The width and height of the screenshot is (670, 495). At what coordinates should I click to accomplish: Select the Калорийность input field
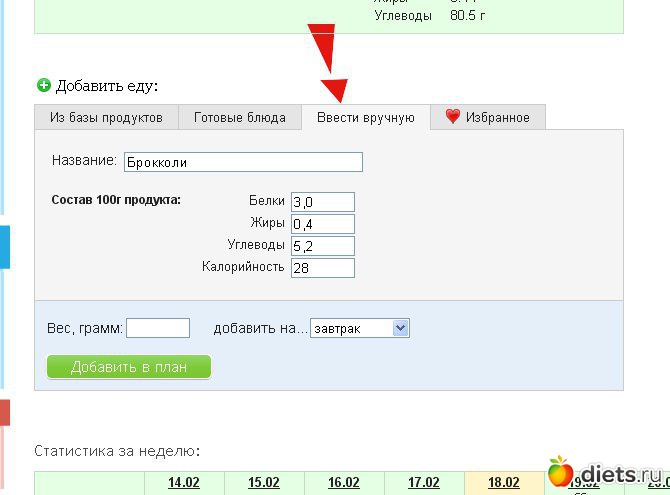pyautogui.click(x=322, y=268)
